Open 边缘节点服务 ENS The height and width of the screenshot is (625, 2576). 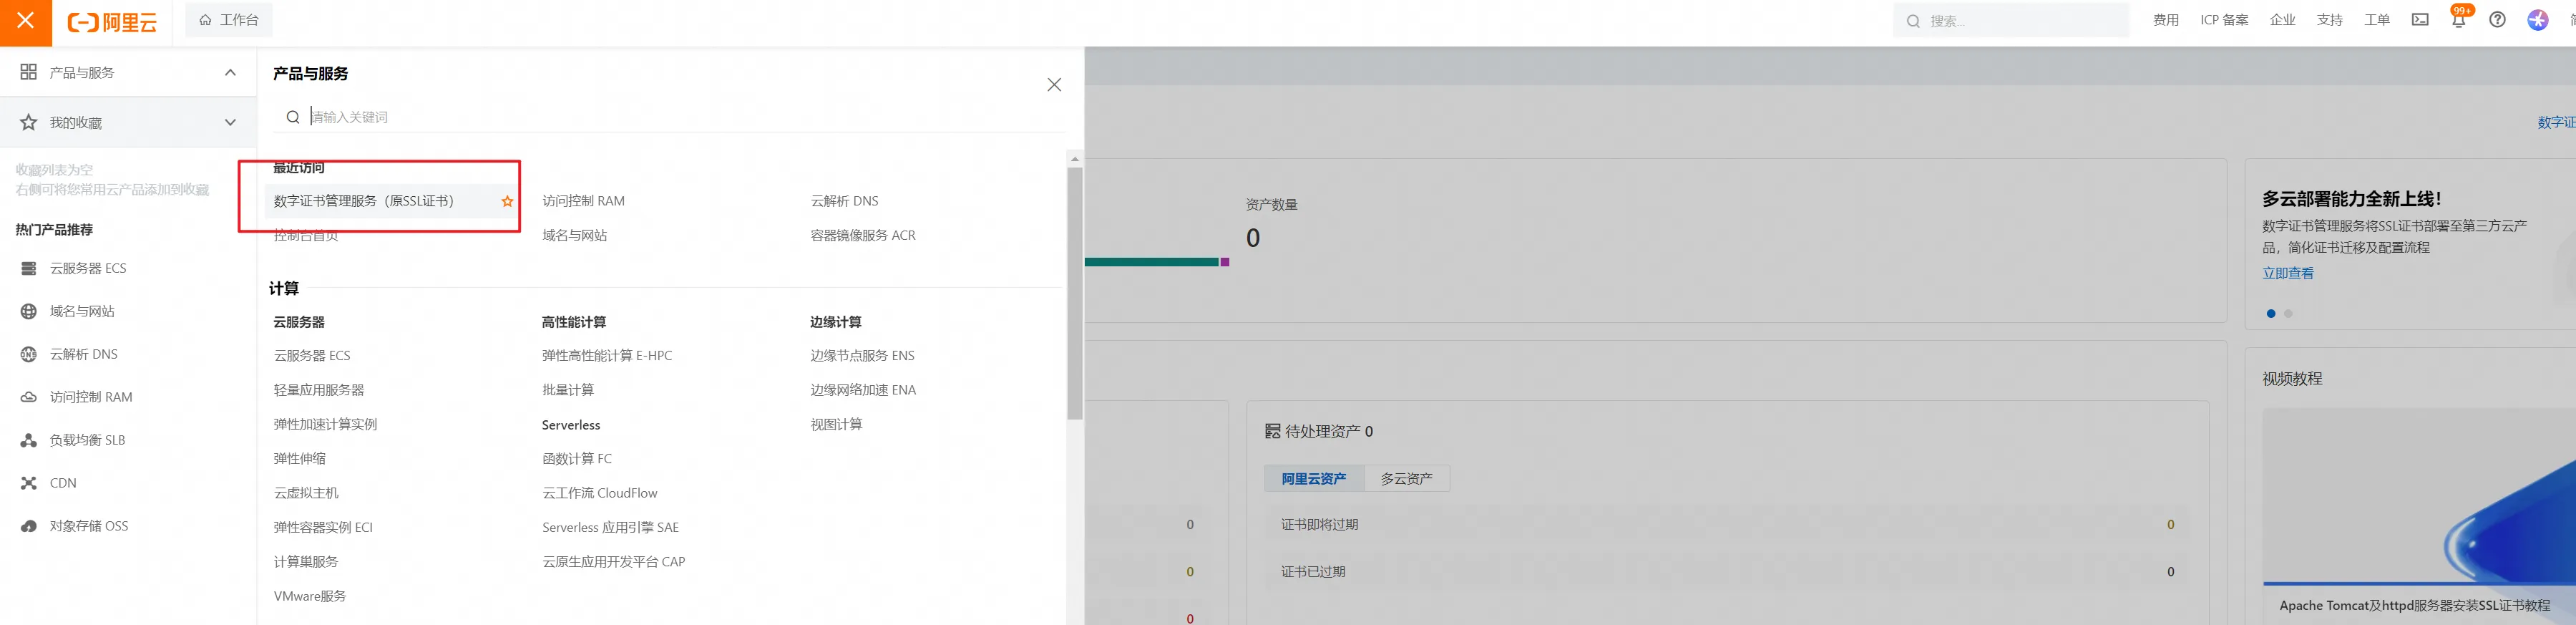862,355
